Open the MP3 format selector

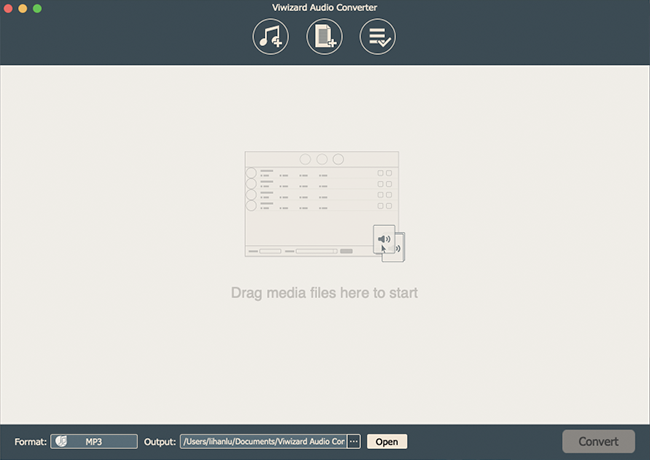click(94, 441)
